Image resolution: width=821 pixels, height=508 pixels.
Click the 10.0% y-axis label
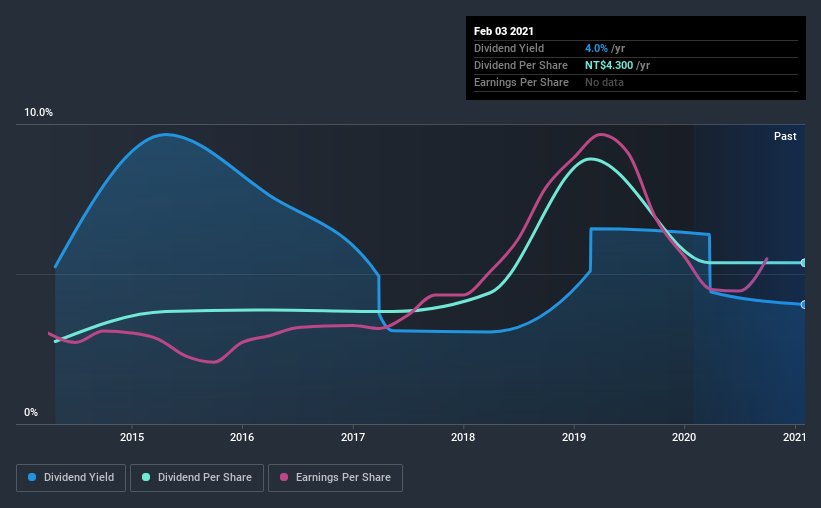click(38, 113)
